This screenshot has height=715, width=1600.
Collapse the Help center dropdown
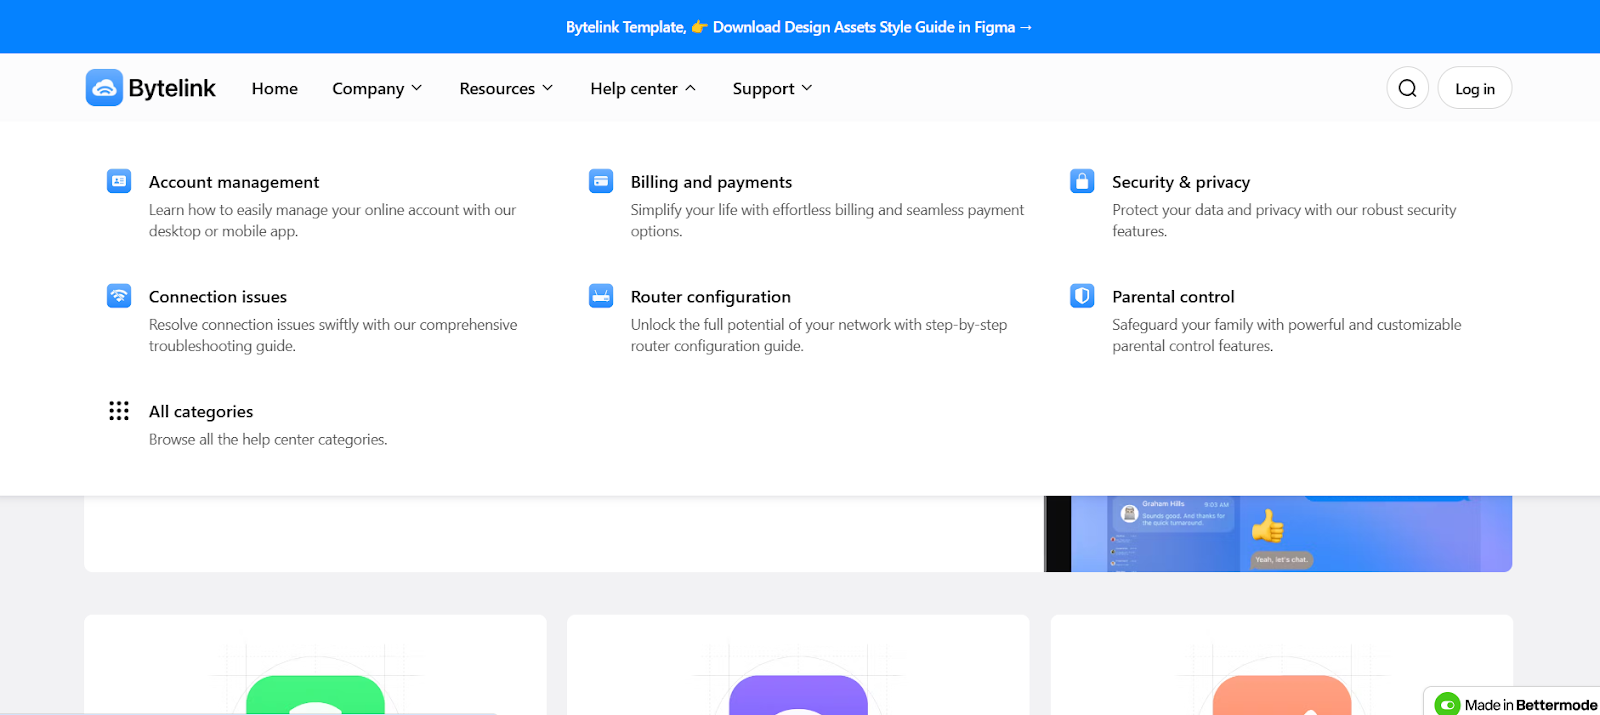pos(643,88)
